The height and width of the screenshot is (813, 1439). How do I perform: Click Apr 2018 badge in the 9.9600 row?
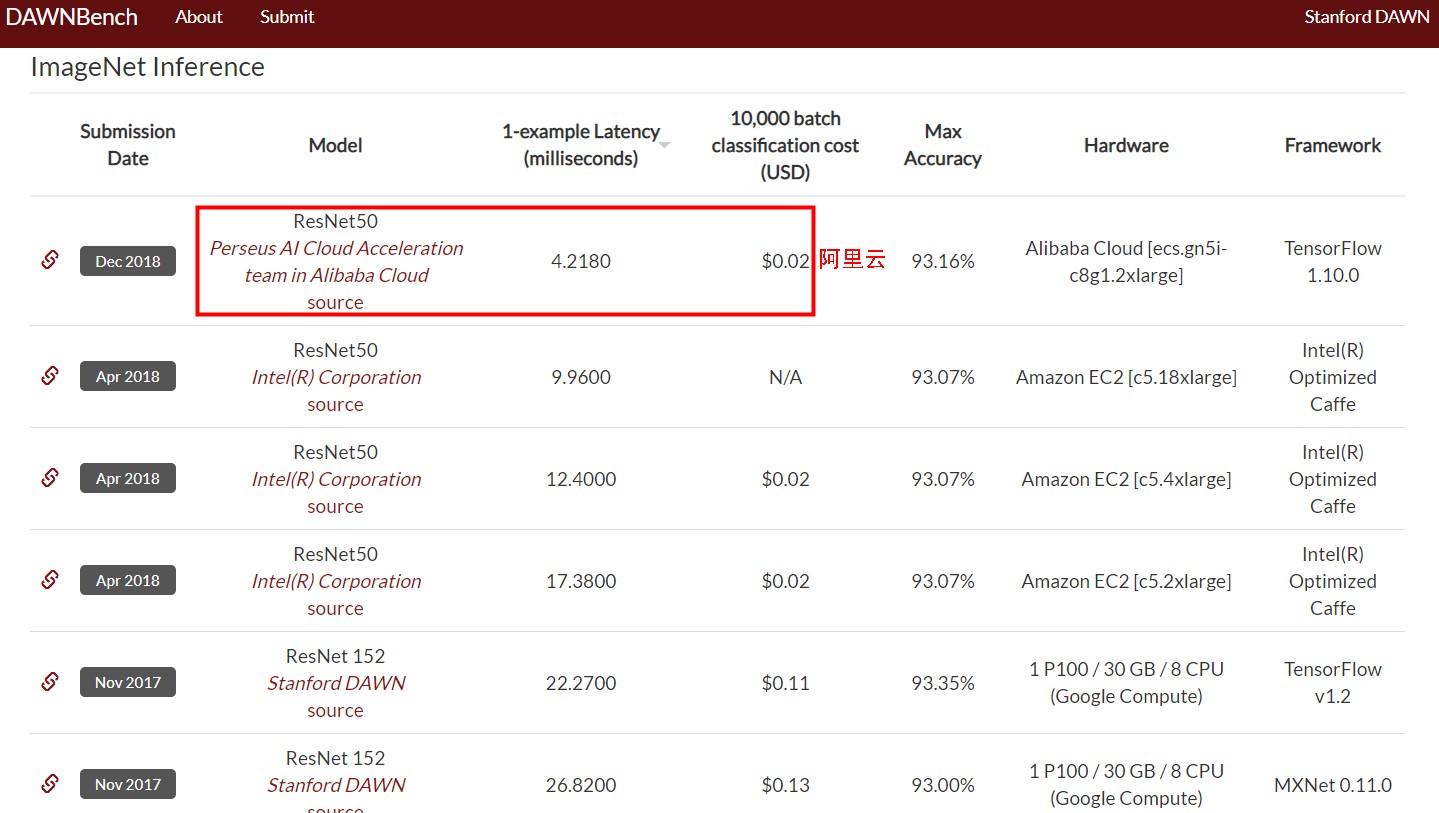[128, 377]
